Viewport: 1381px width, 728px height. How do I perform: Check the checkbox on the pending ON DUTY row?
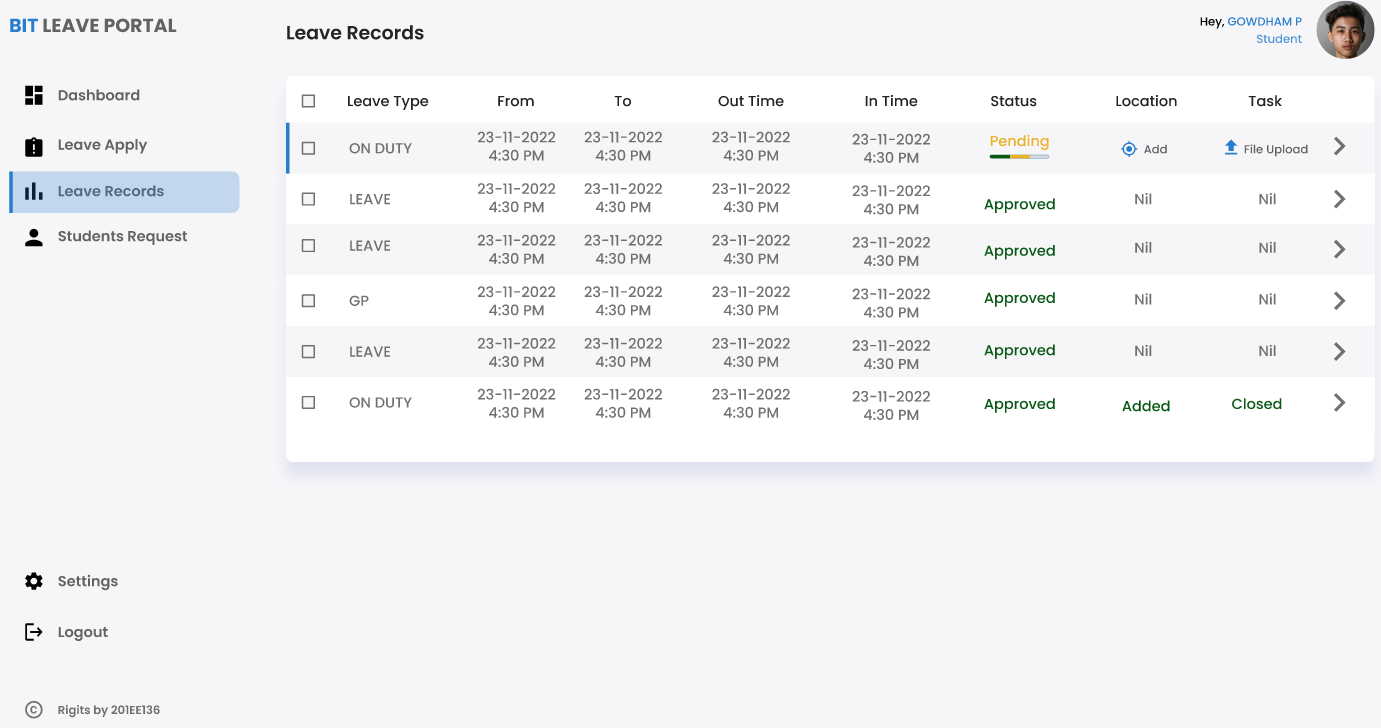pyautogui.click(x=308, y=146)
